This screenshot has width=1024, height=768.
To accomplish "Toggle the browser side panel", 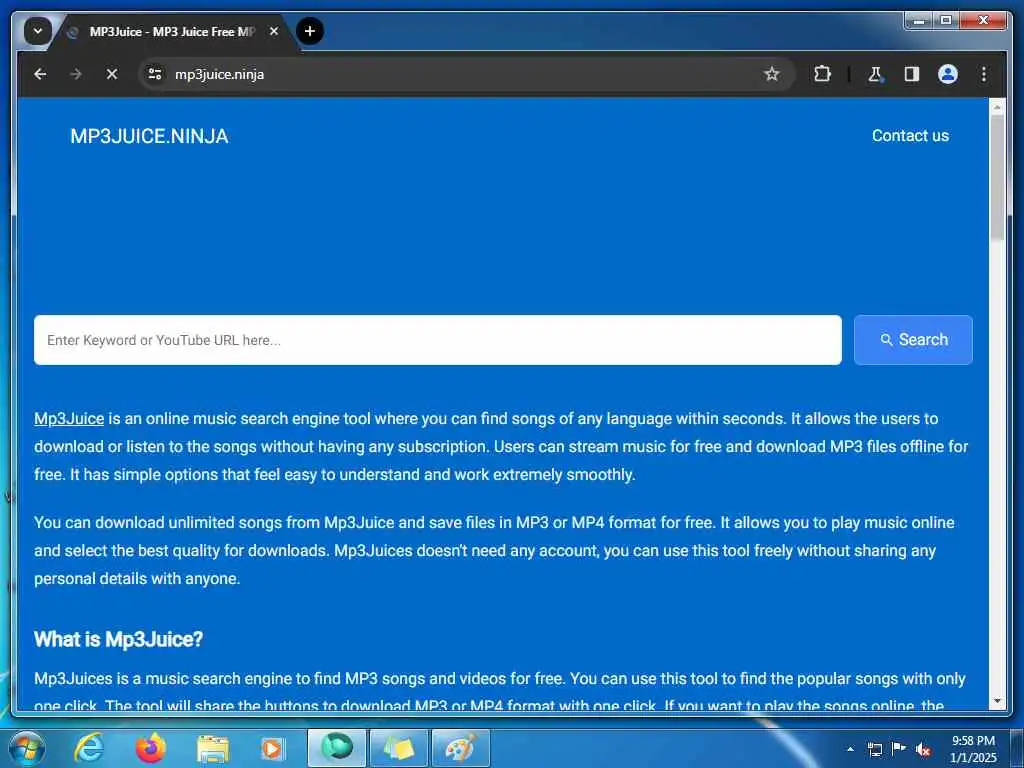I will coord(912,74).
